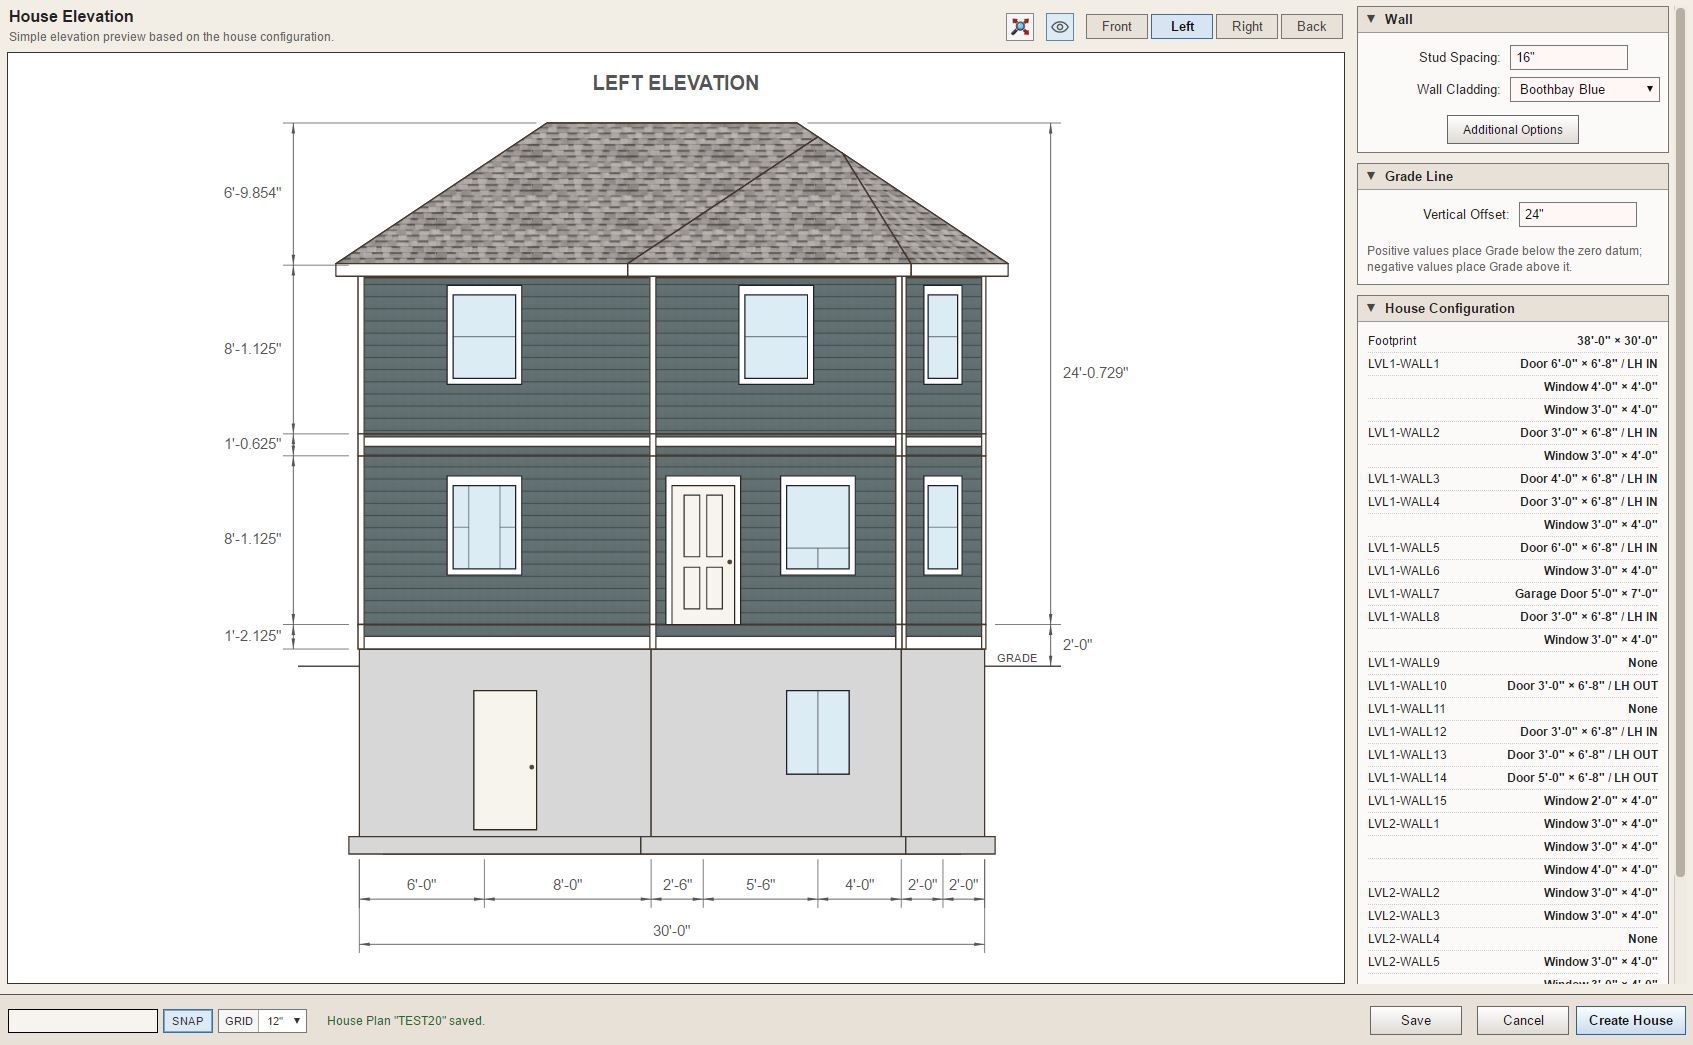Select LVL1-WALL14 Door 5'-0" row
Viewport: 1693px width, 1045px height.
1512,778
